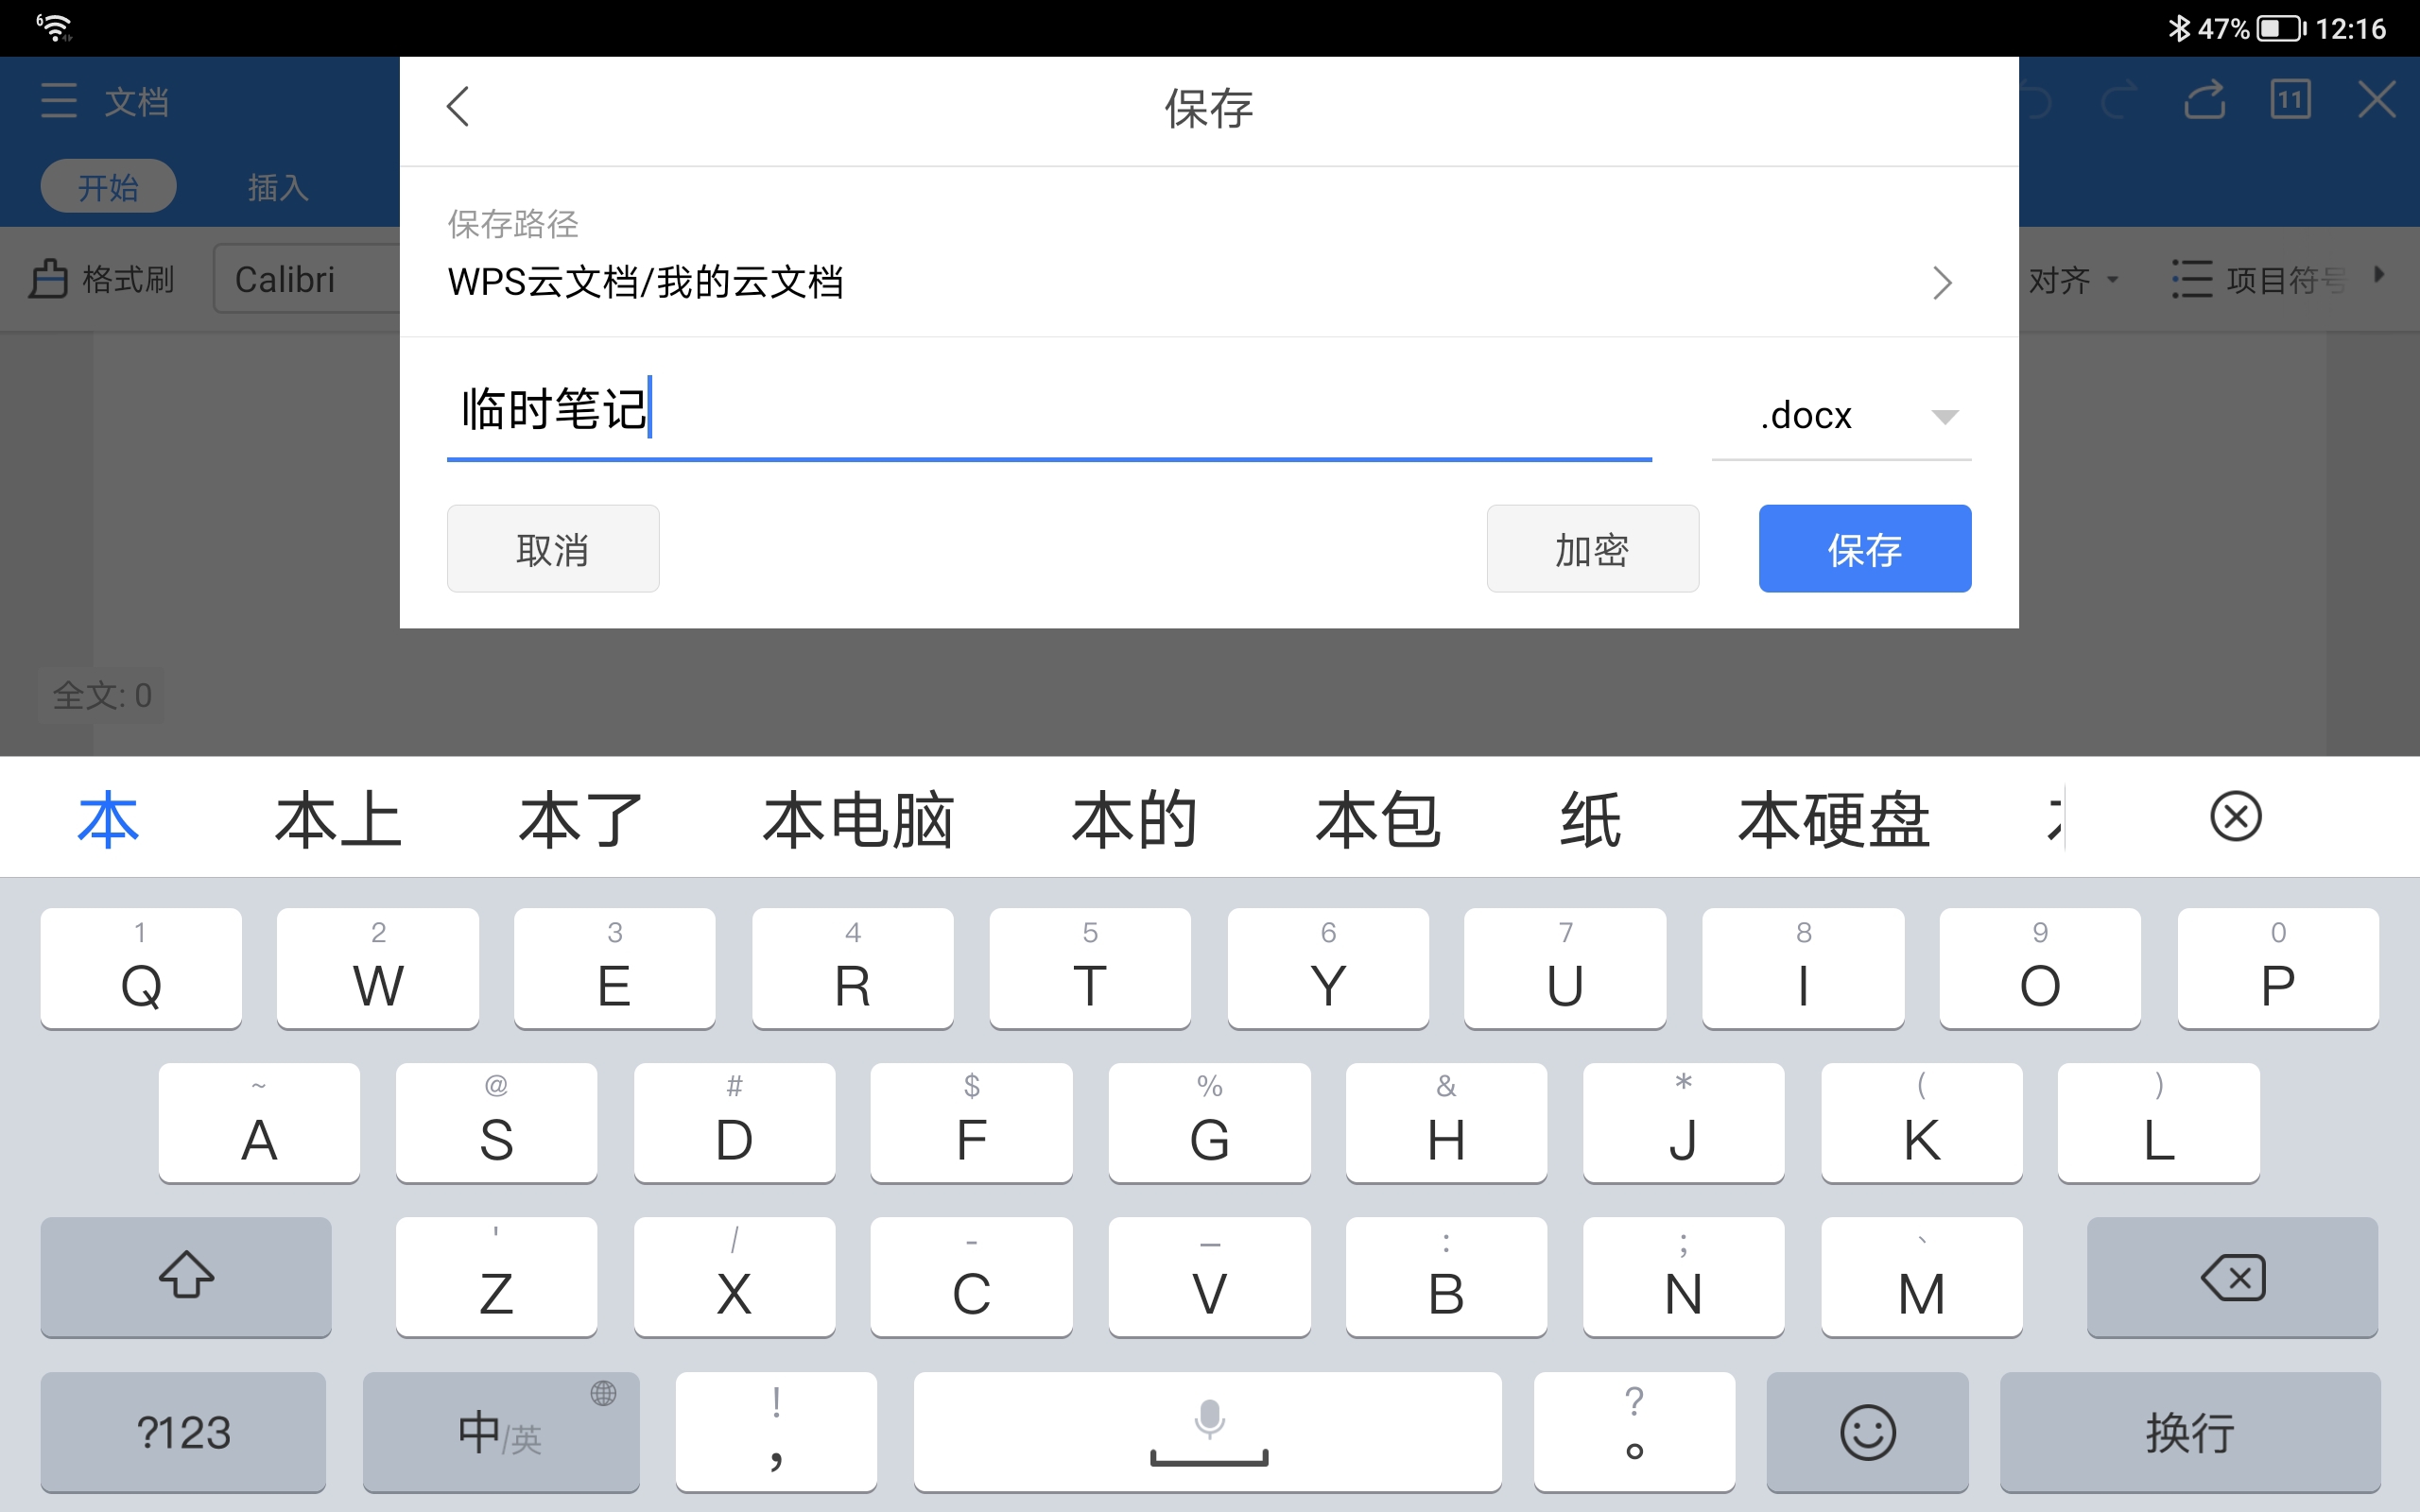Viewport: 2420px width, 1512px height.
Task: Go back using the save dialog arrow
Action: 458,106
